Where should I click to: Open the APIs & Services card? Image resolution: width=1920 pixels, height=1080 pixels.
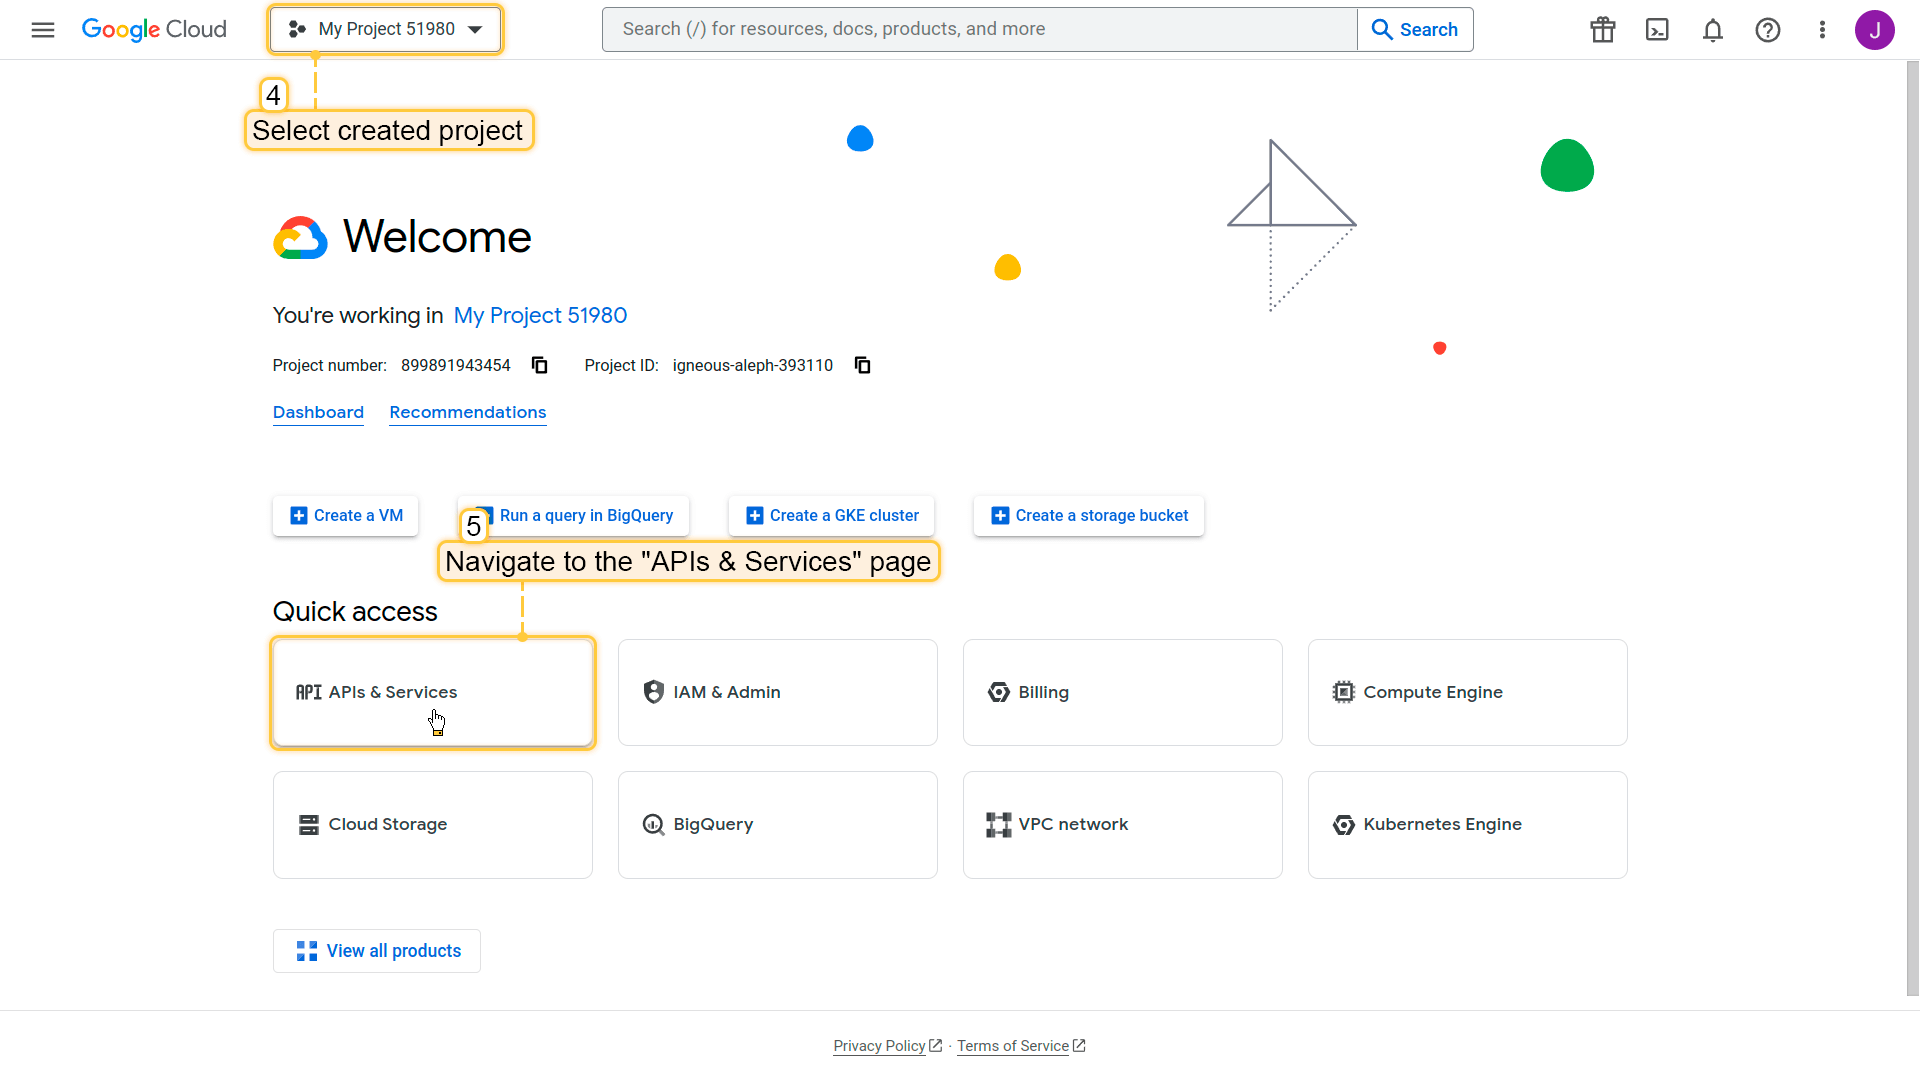coord(433,692)
